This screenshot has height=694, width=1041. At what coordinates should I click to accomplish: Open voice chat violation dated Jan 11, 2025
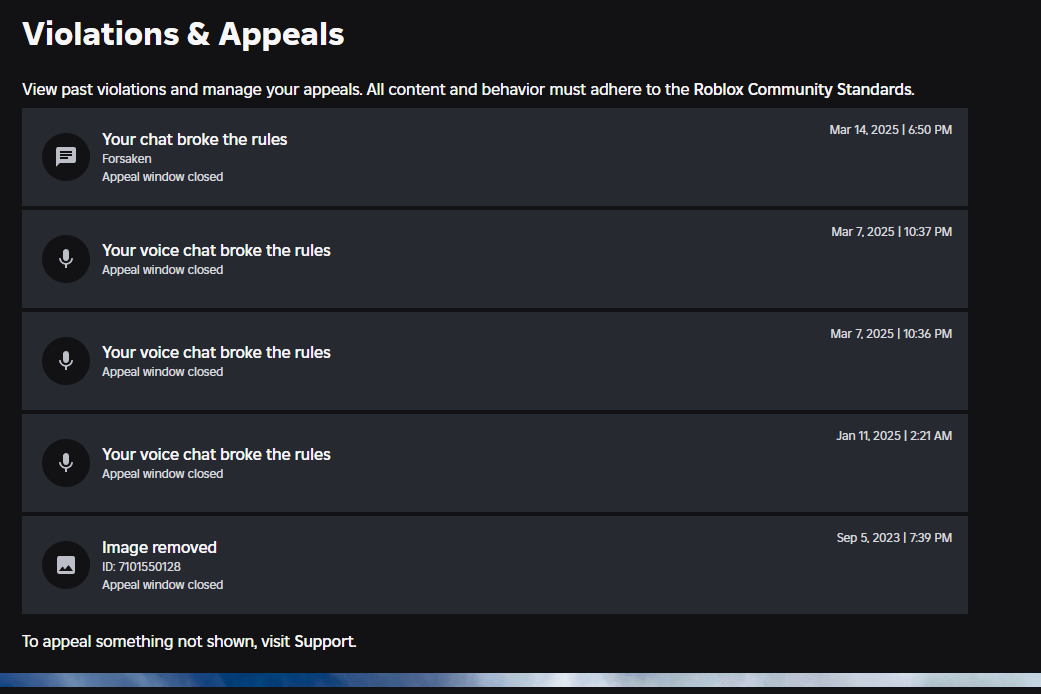click(x=495, y=463)
